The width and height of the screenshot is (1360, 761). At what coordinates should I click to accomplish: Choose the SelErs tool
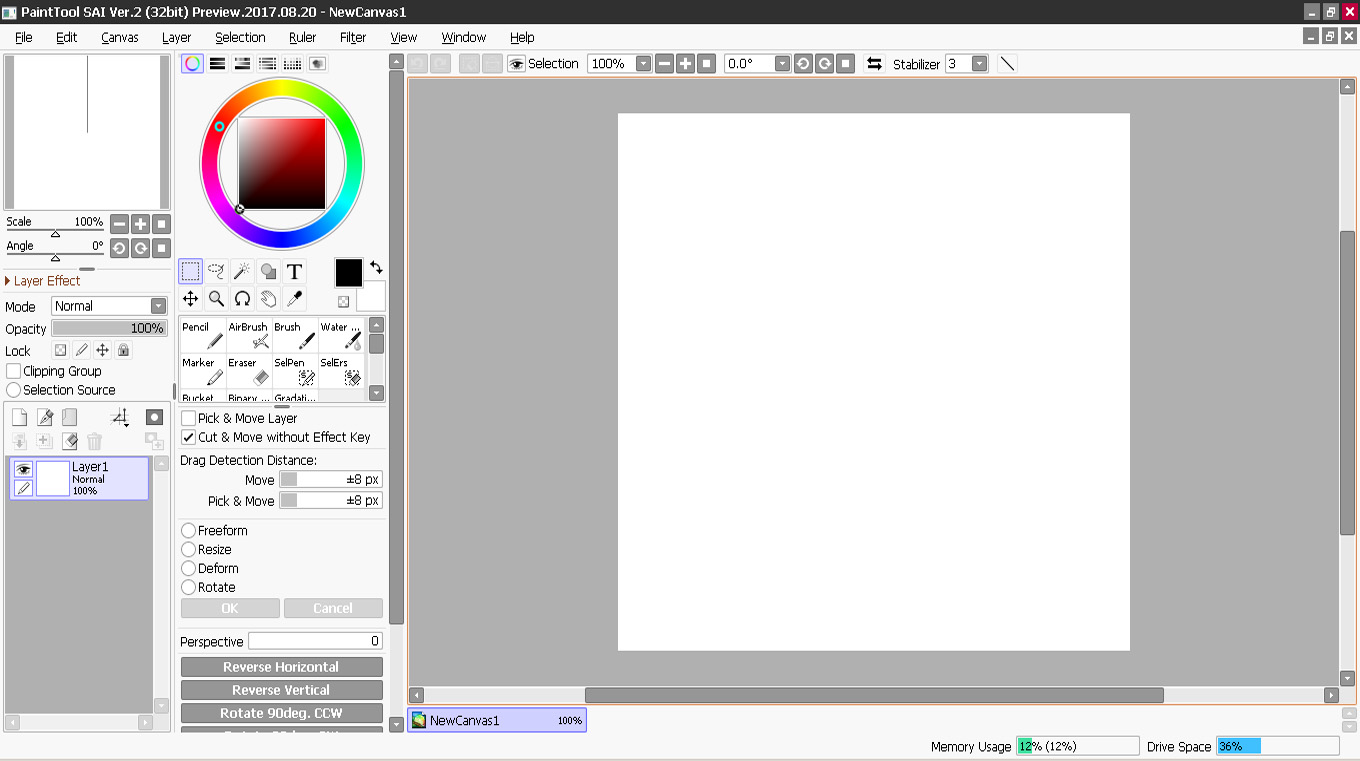pos(341,371)
